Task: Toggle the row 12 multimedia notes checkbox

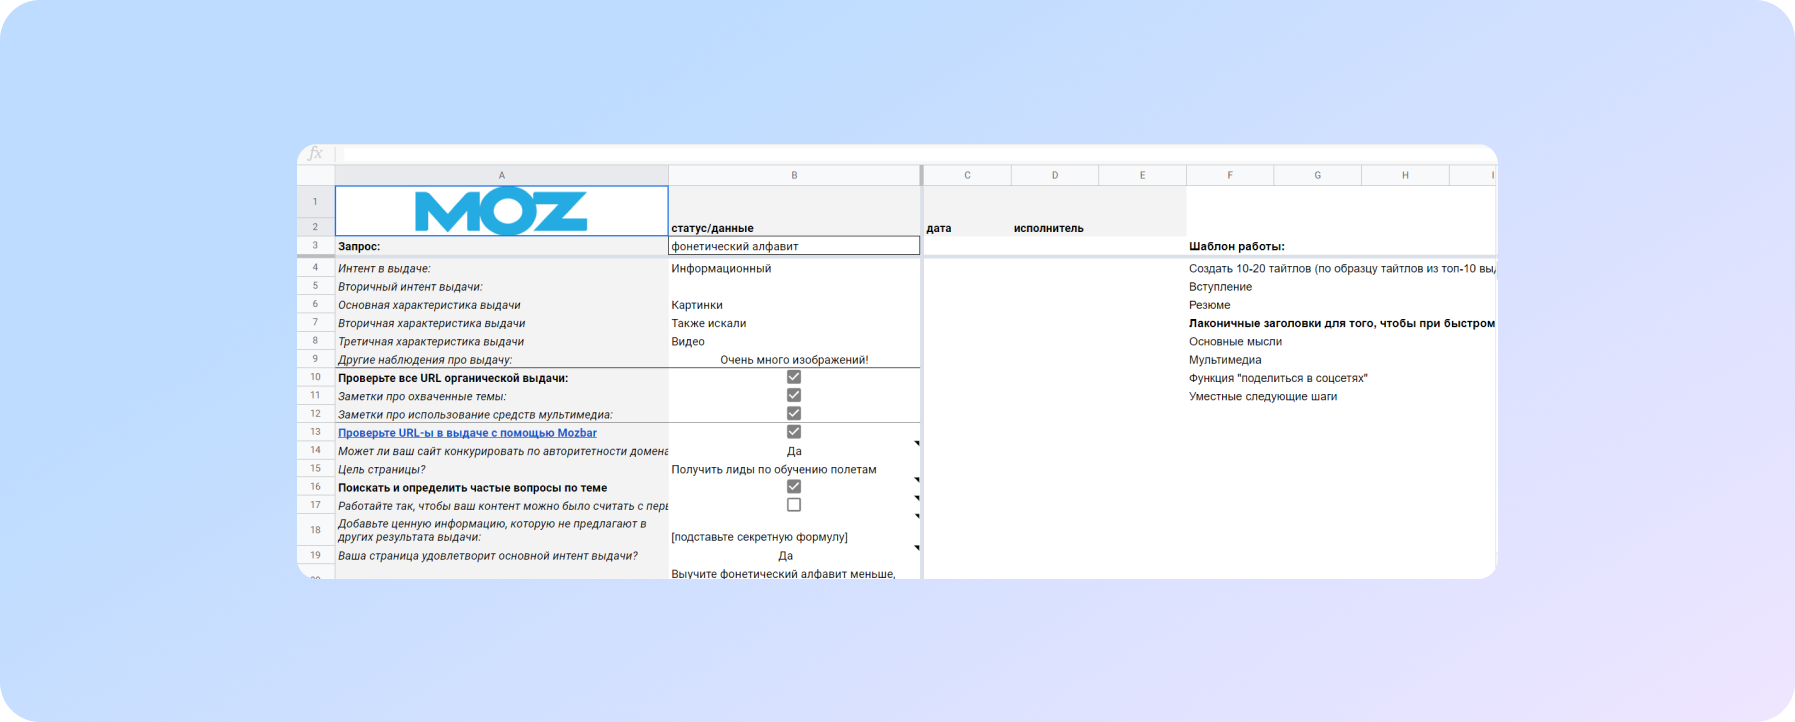Action: point(793,413)
